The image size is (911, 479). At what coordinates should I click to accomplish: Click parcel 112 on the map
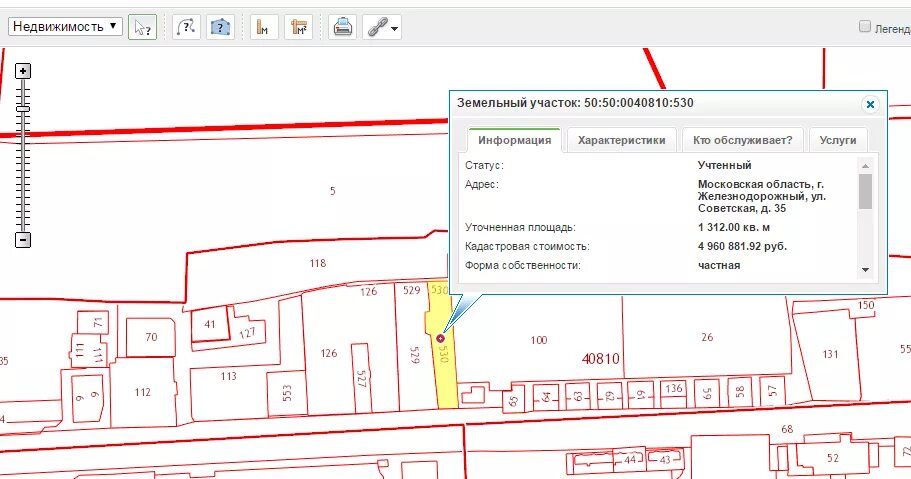click(143, 392)
